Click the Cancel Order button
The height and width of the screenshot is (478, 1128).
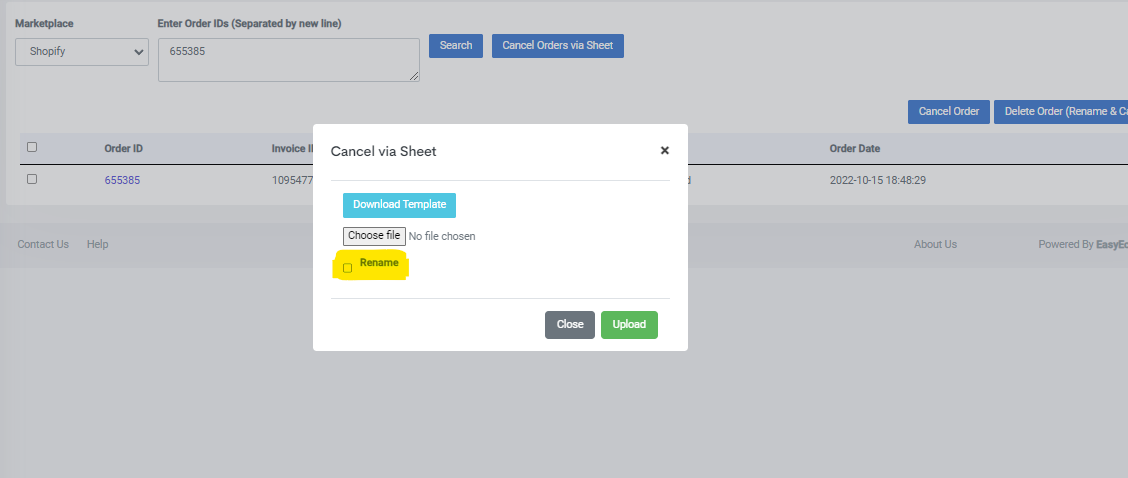[949, 112]
